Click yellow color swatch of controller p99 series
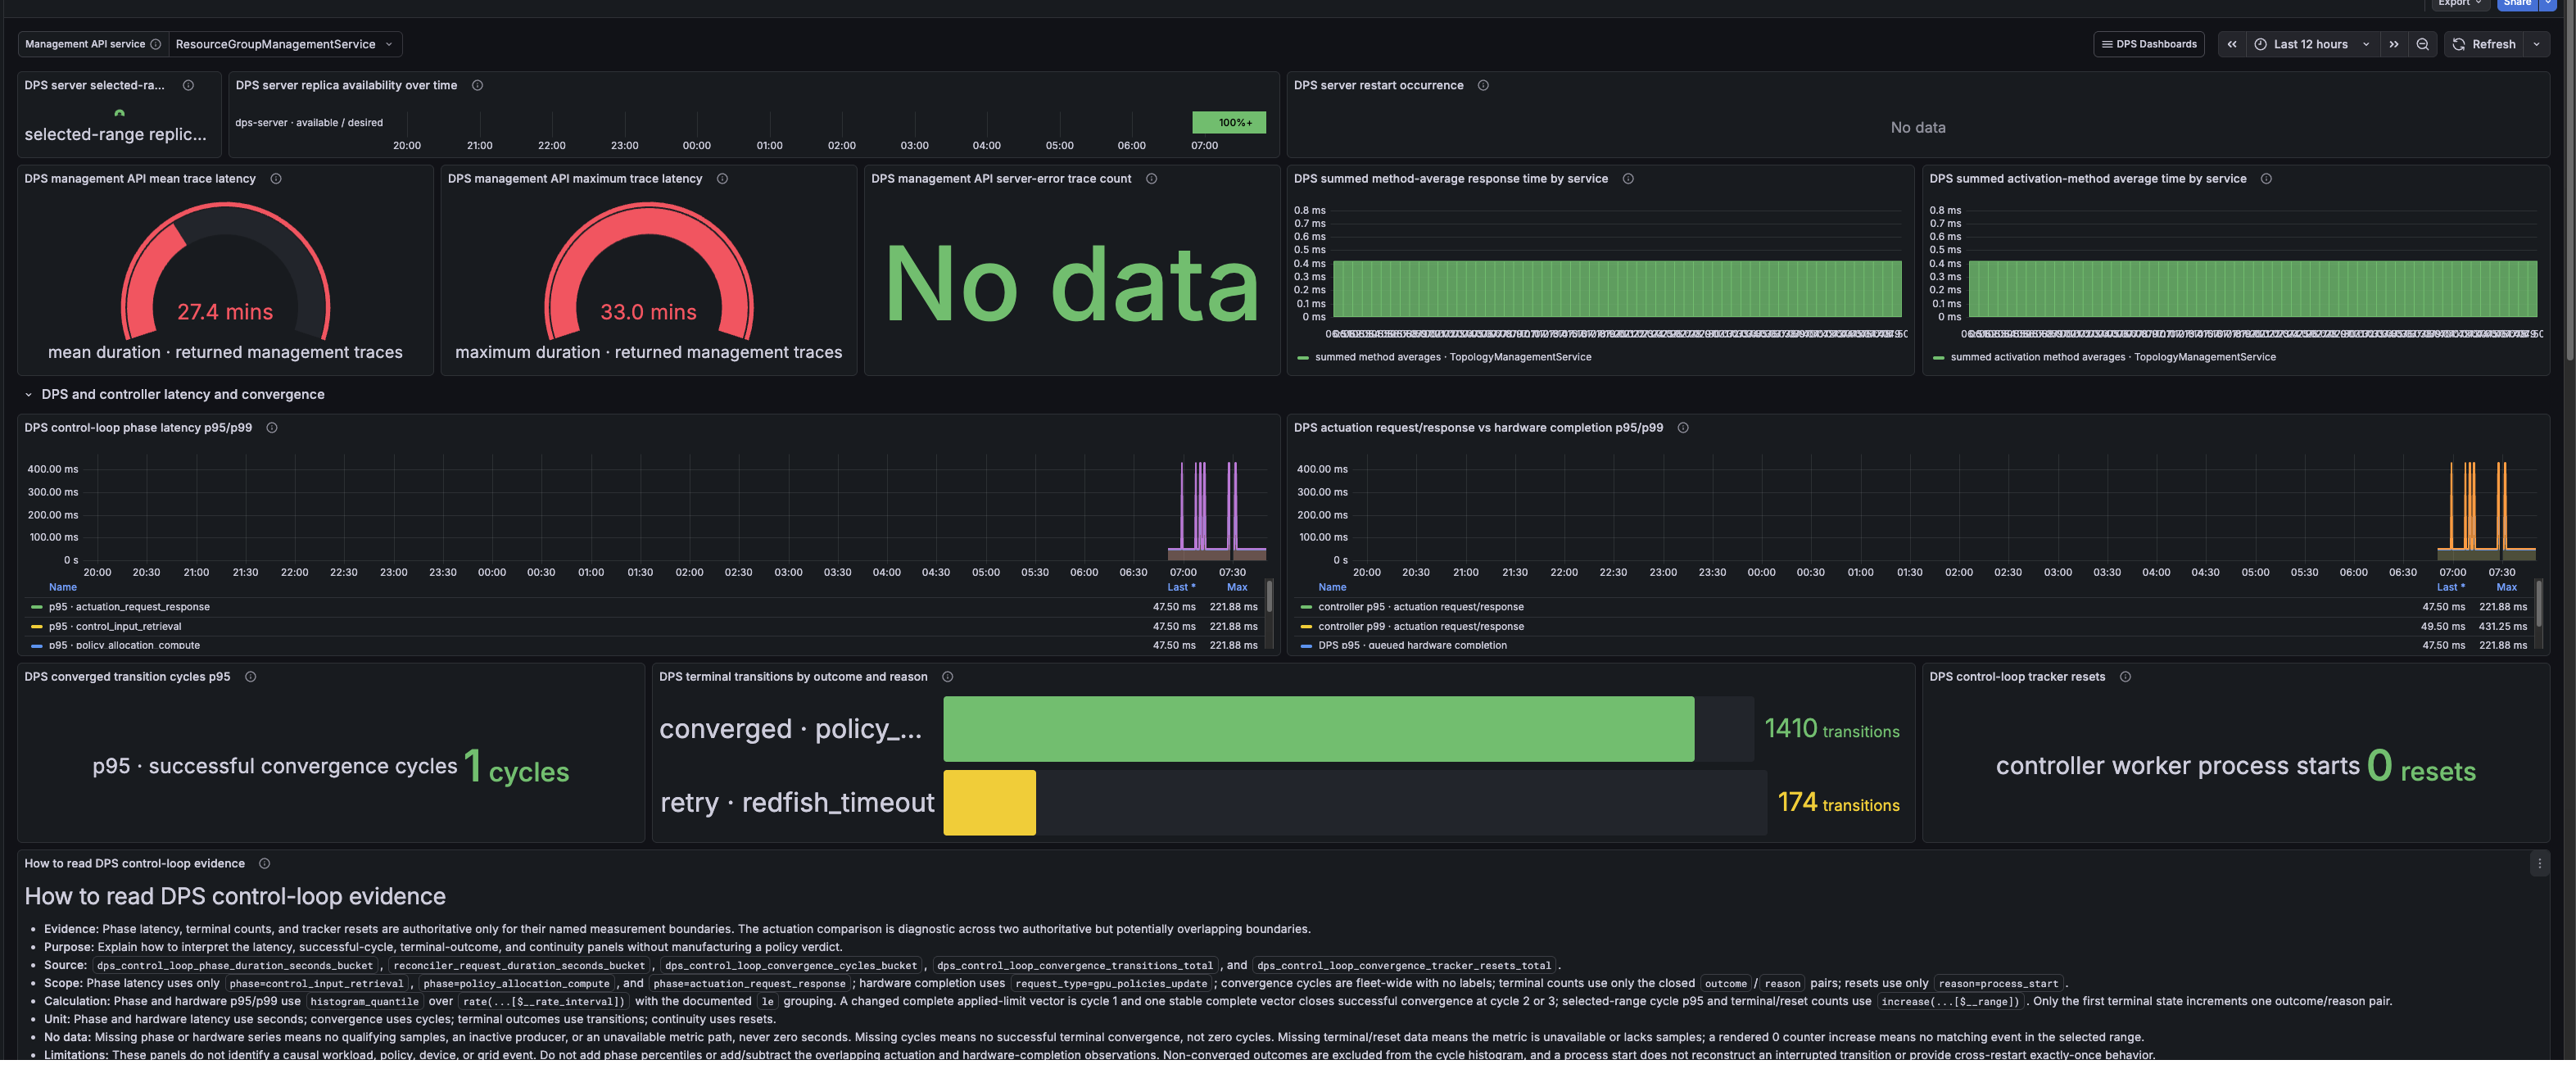The width and height of the screenshot is (2576, 1078). pos(1306,627)
